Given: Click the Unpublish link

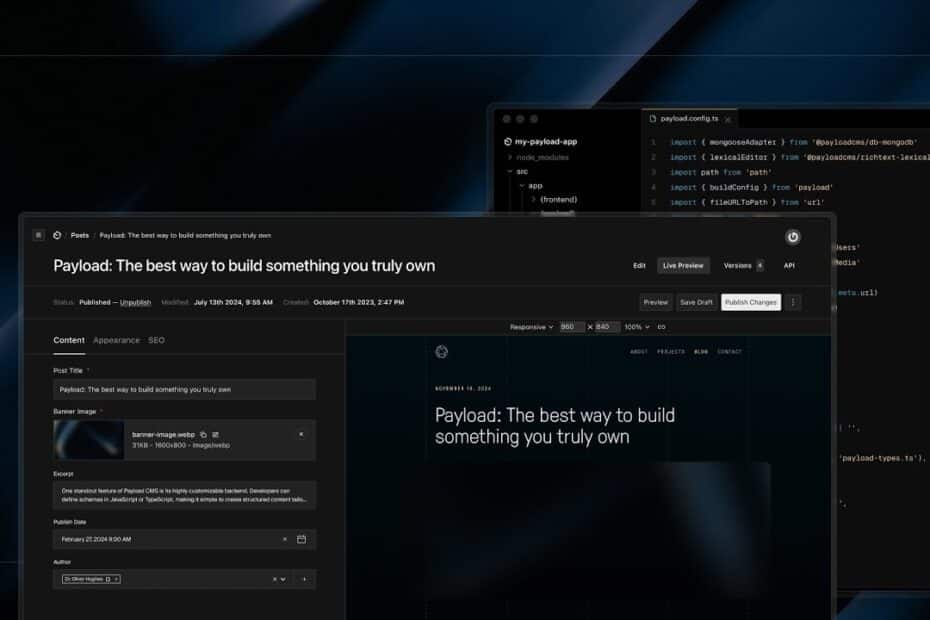Looking at the screenshot, I should coord(135,303).
